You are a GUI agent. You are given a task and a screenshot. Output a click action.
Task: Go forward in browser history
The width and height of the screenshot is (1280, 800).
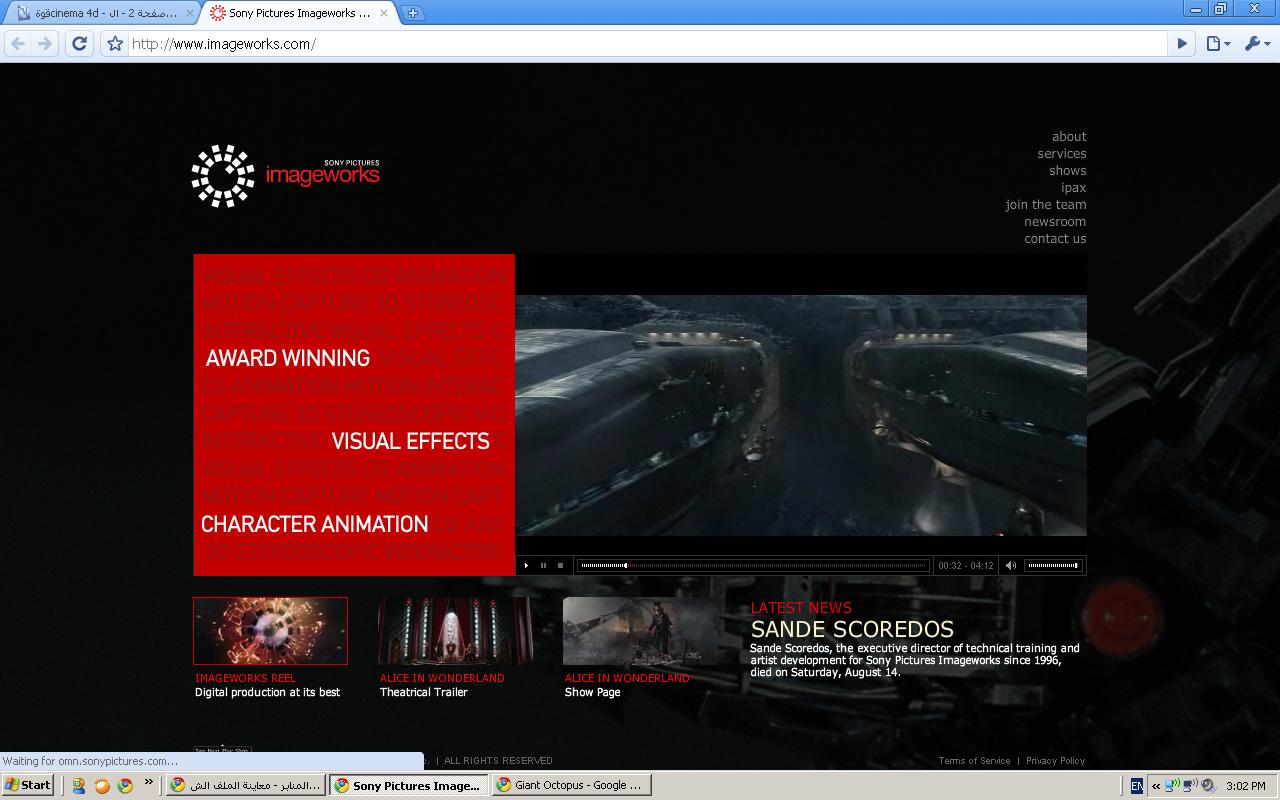click(x=44, y=44)
